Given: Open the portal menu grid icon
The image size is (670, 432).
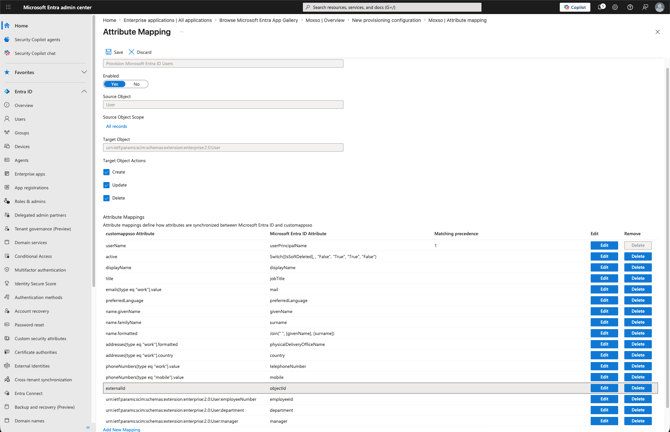Looking at the screenshot, I should (8, 7).
